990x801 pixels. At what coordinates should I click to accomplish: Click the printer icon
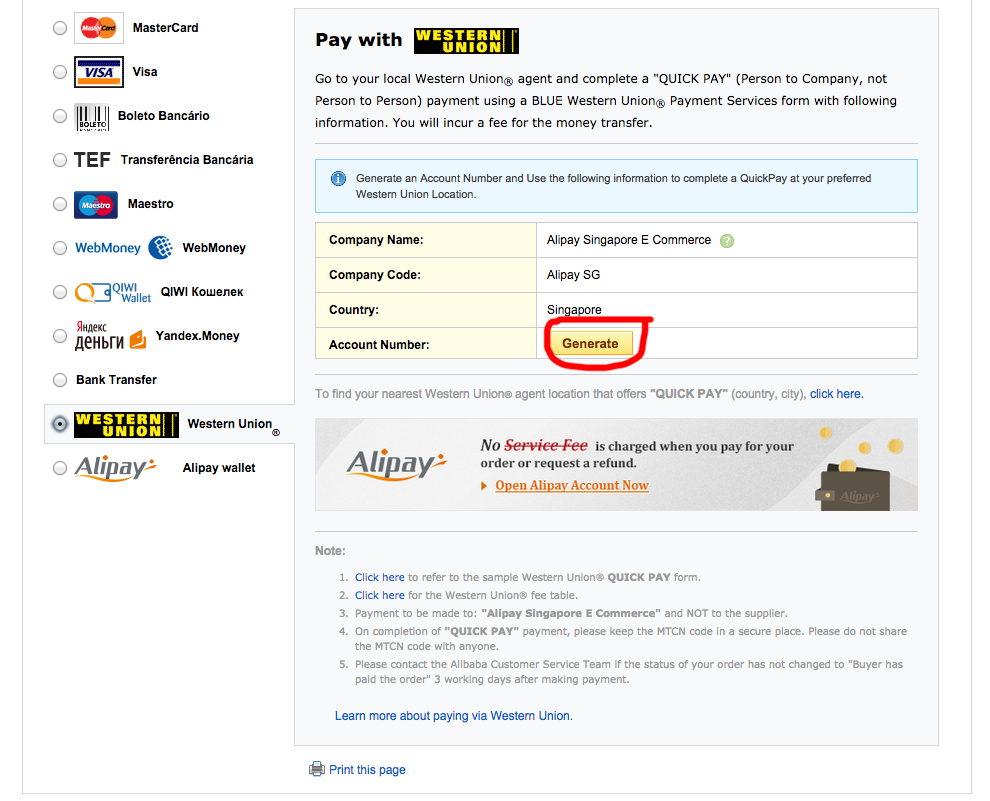click(x=316, y=769)
